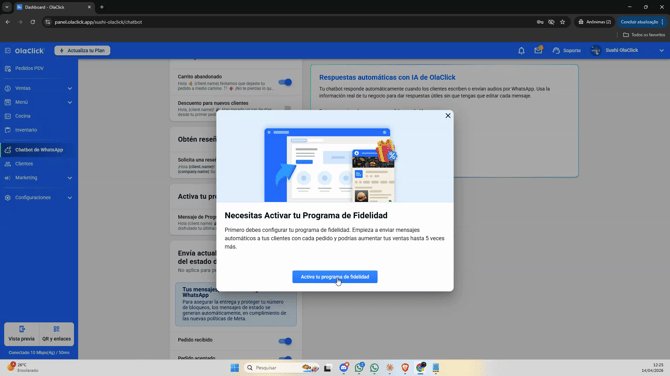Click the Ventas icon in sidebar
The width and height of the screenshot is (670, 376).
pyautogui.click(x=8, y=88)
